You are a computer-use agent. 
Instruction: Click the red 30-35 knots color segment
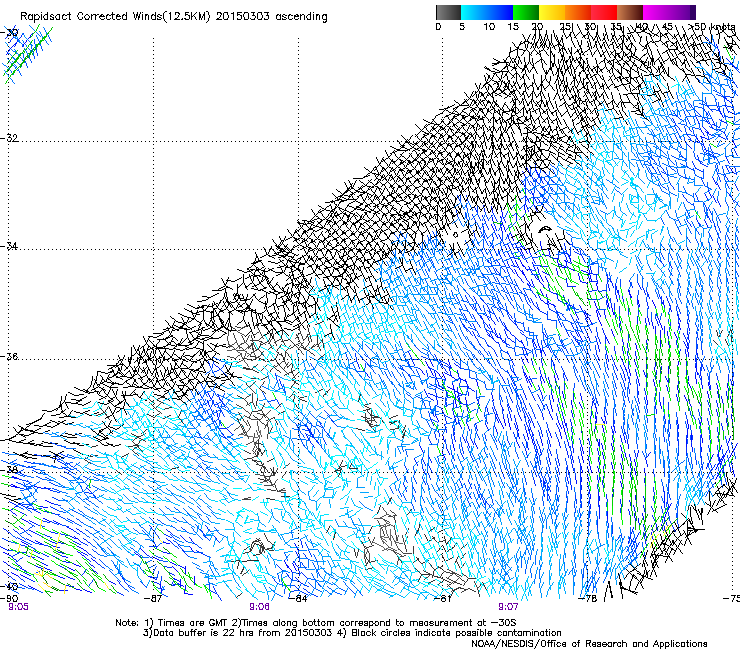(604, 12)
